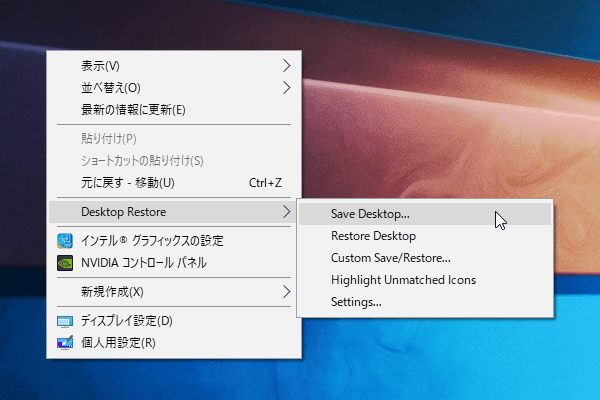Choose Restore Desktop in the submenu
600x400 pixels.
pyautogui.click(x=425, y=236)
